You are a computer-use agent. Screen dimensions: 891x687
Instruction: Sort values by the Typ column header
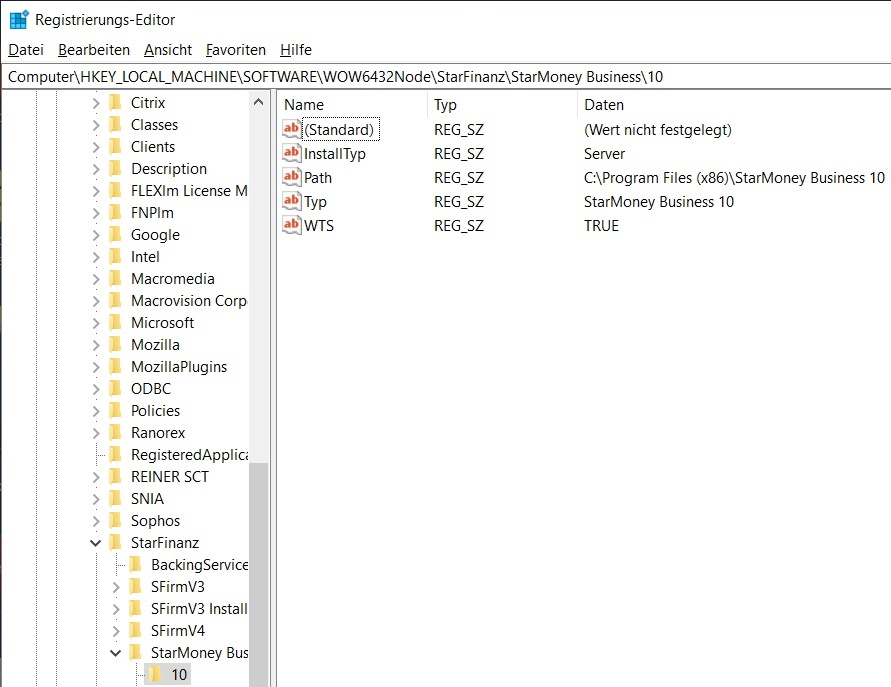click(502, 105)
